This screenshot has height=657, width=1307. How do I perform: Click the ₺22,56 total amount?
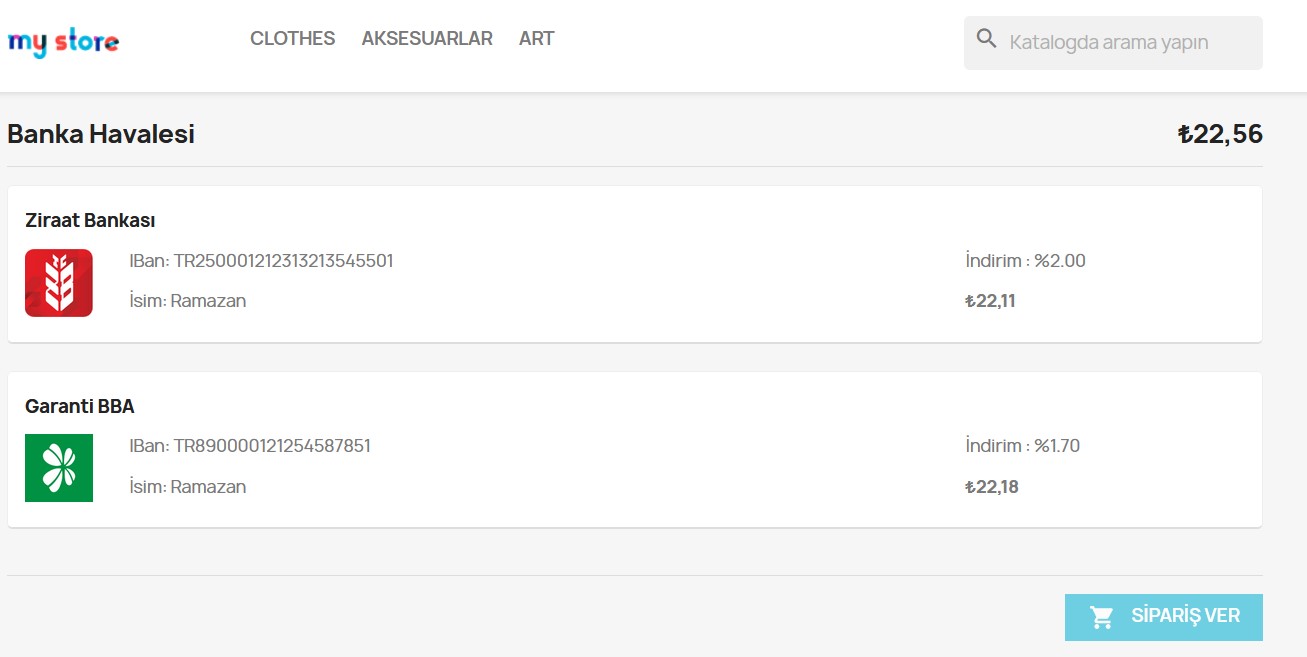[x=1220, y=134]
